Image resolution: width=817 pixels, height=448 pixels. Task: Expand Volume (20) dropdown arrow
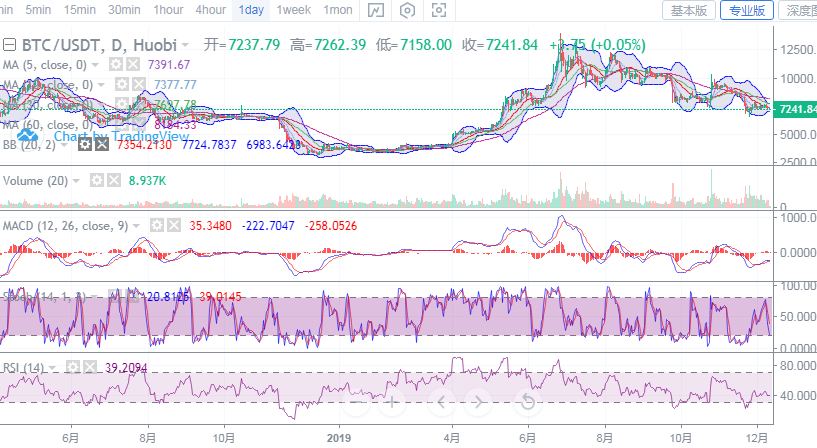(x=77, y=181)
